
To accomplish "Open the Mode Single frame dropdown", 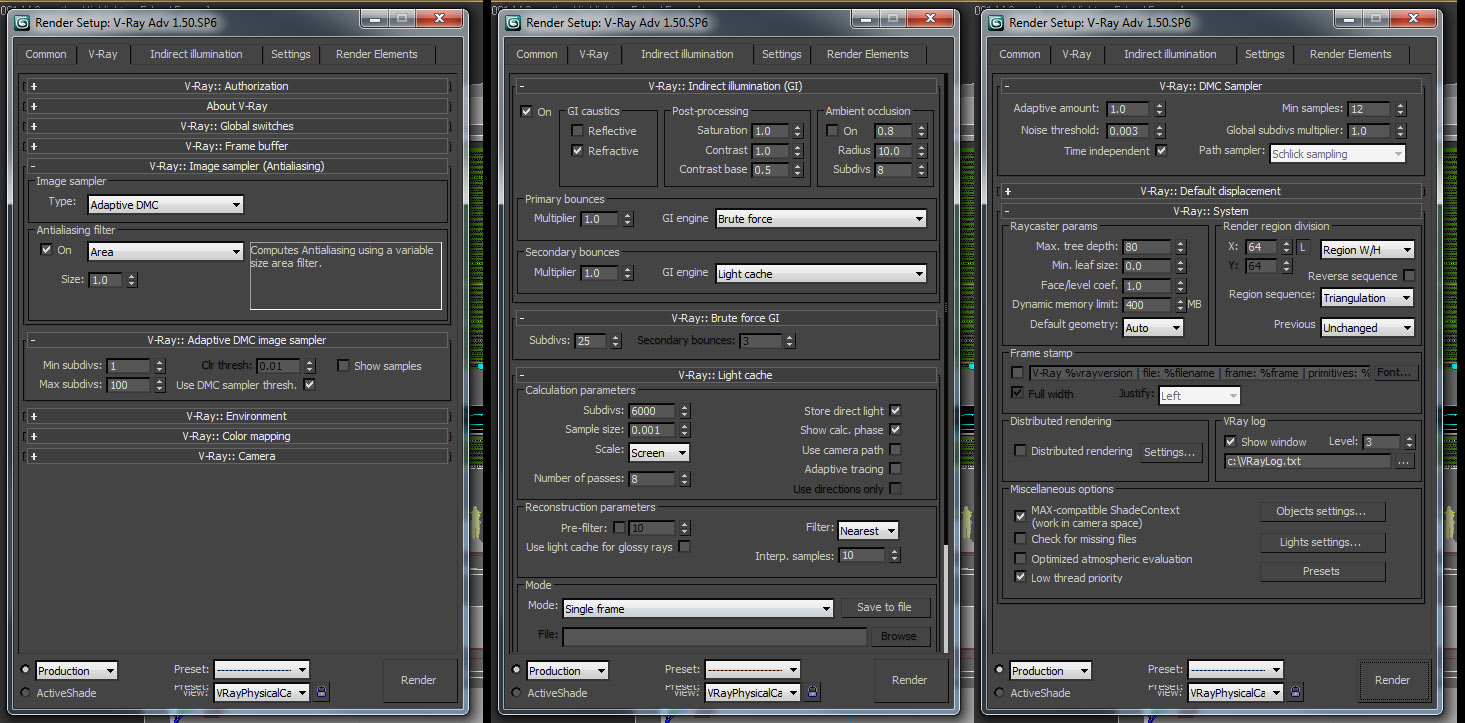I will pos(697,608).
